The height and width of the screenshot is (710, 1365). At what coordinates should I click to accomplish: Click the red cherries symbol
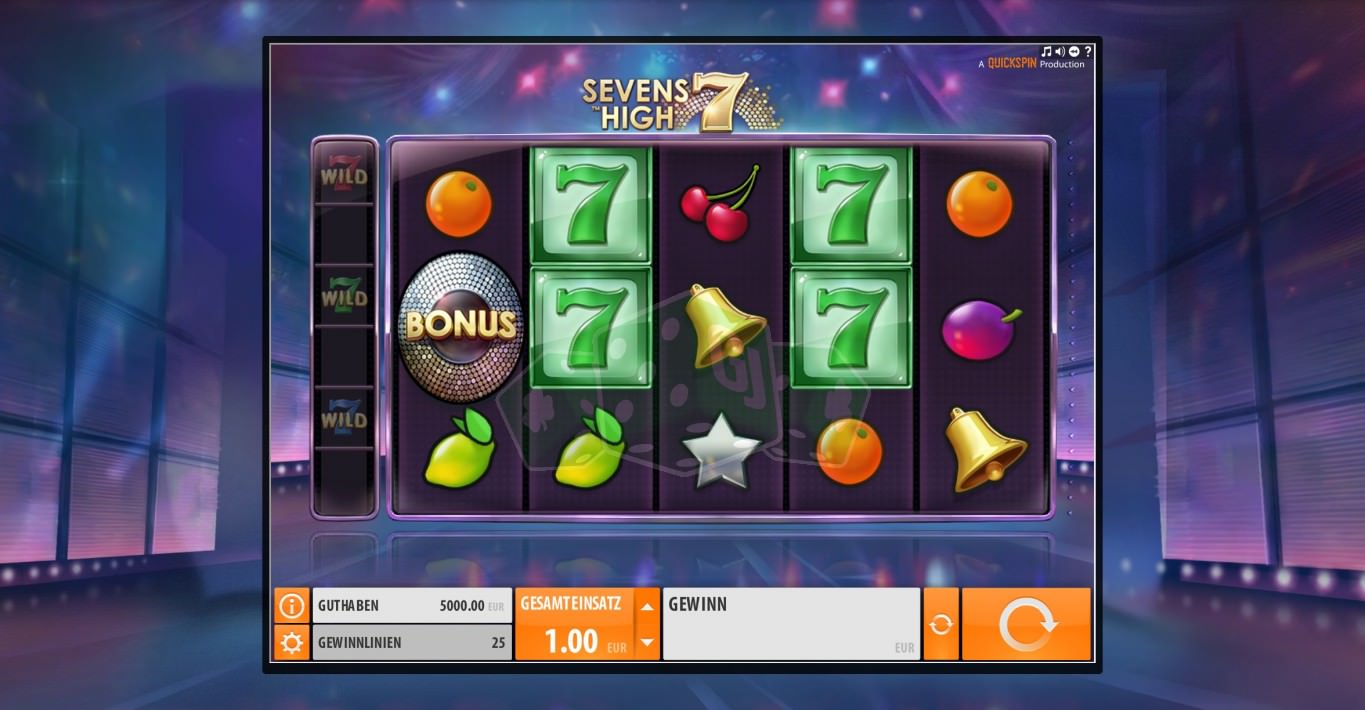click(x=721, y=204)
